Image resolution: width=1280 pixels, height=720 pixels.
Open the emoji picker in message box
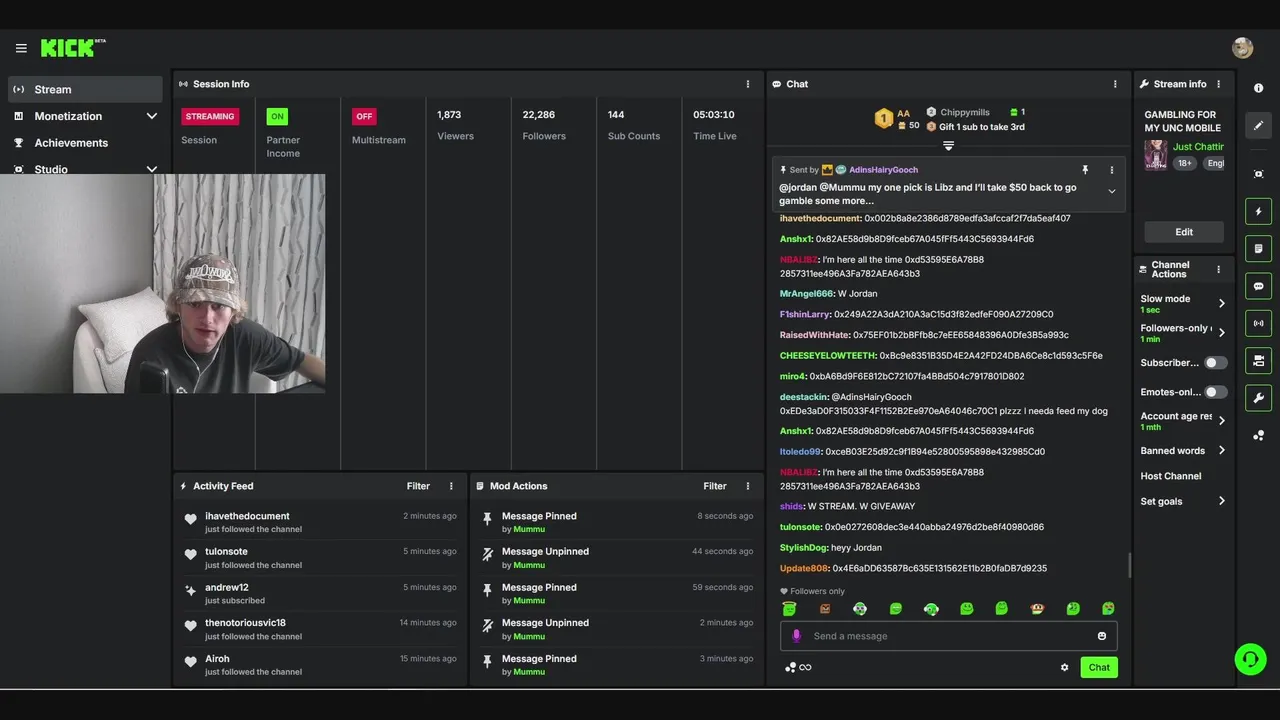[x=1102, y=636]
